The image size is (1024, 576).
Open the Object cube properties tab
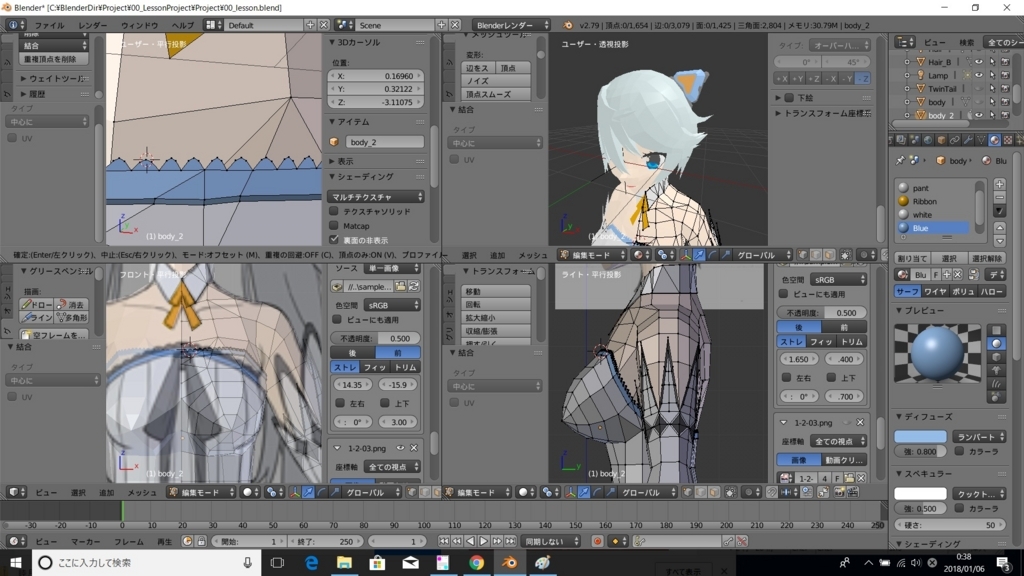(941, 140)
